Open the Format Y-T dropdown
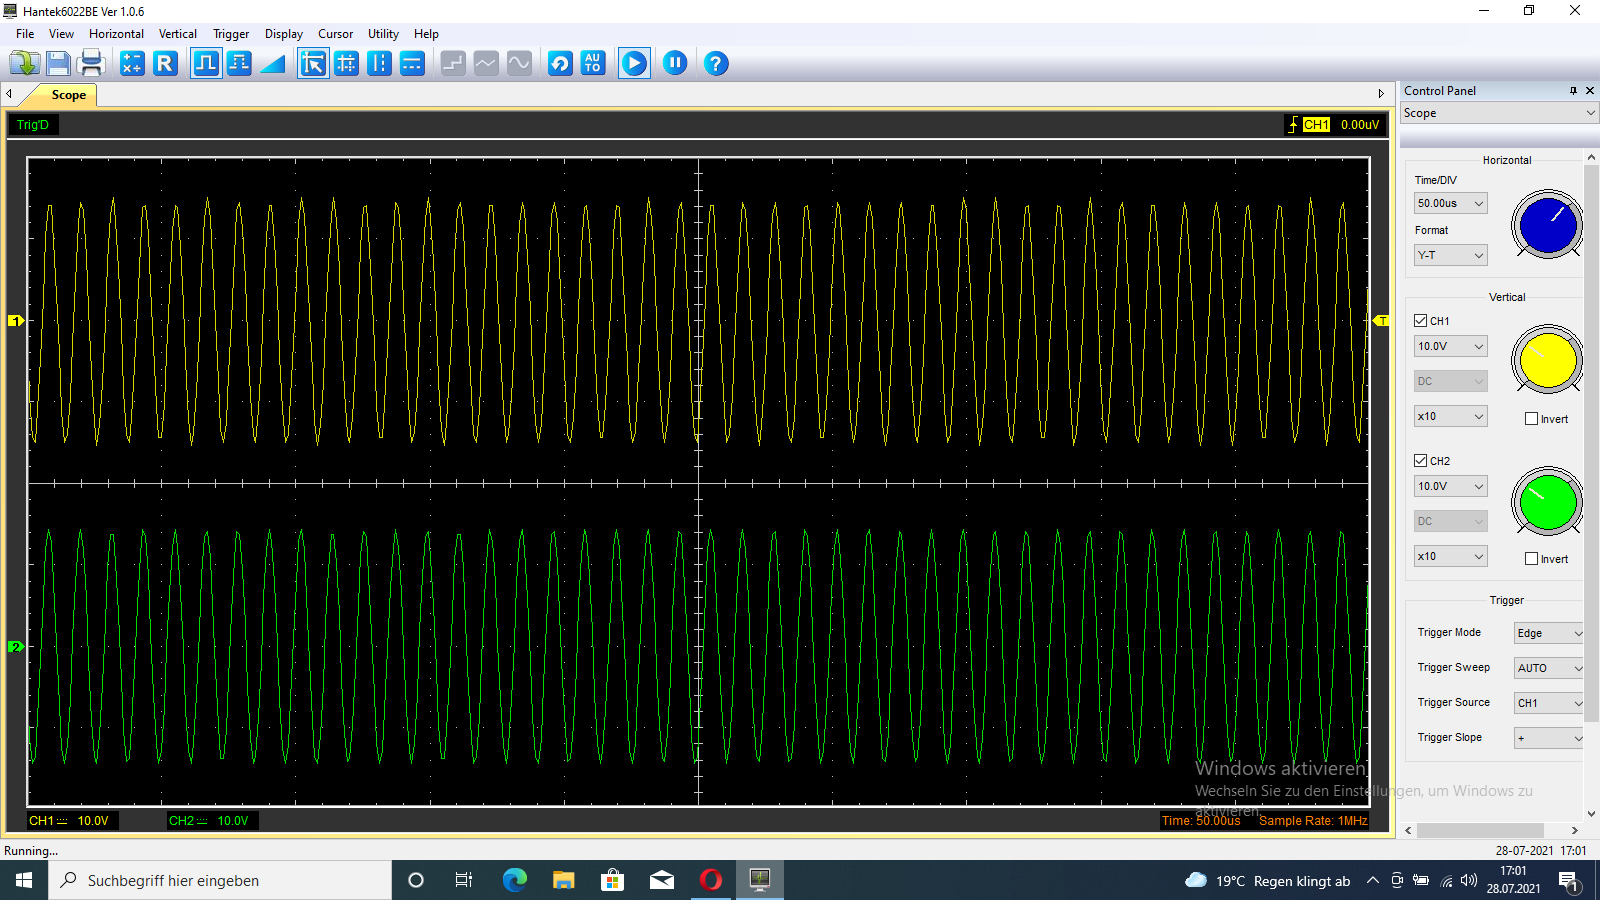The width and height of the screenshot is (1600, 900). [1450, 255]
